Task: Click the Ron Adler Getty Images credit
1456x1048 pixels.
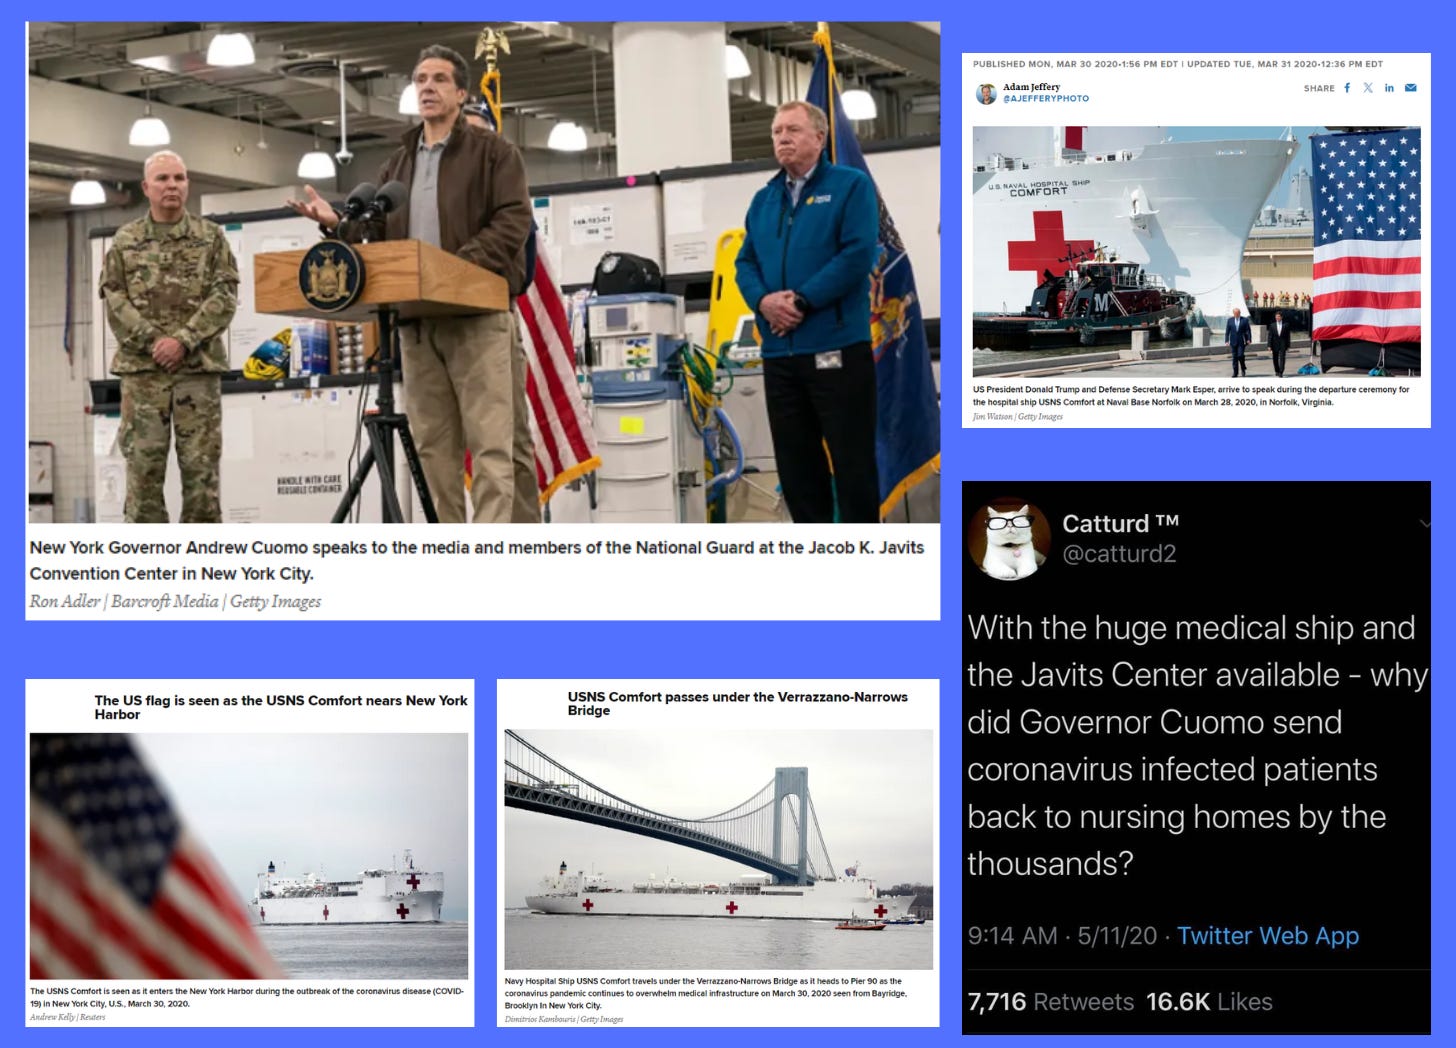Action: pyautogui.click(x=175, y=601)
